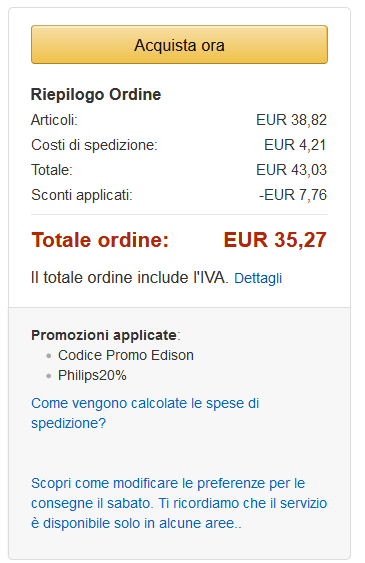
Task: Click the Promozioni applicate heading
Action: pyautogui.click(x=104, y=335)
